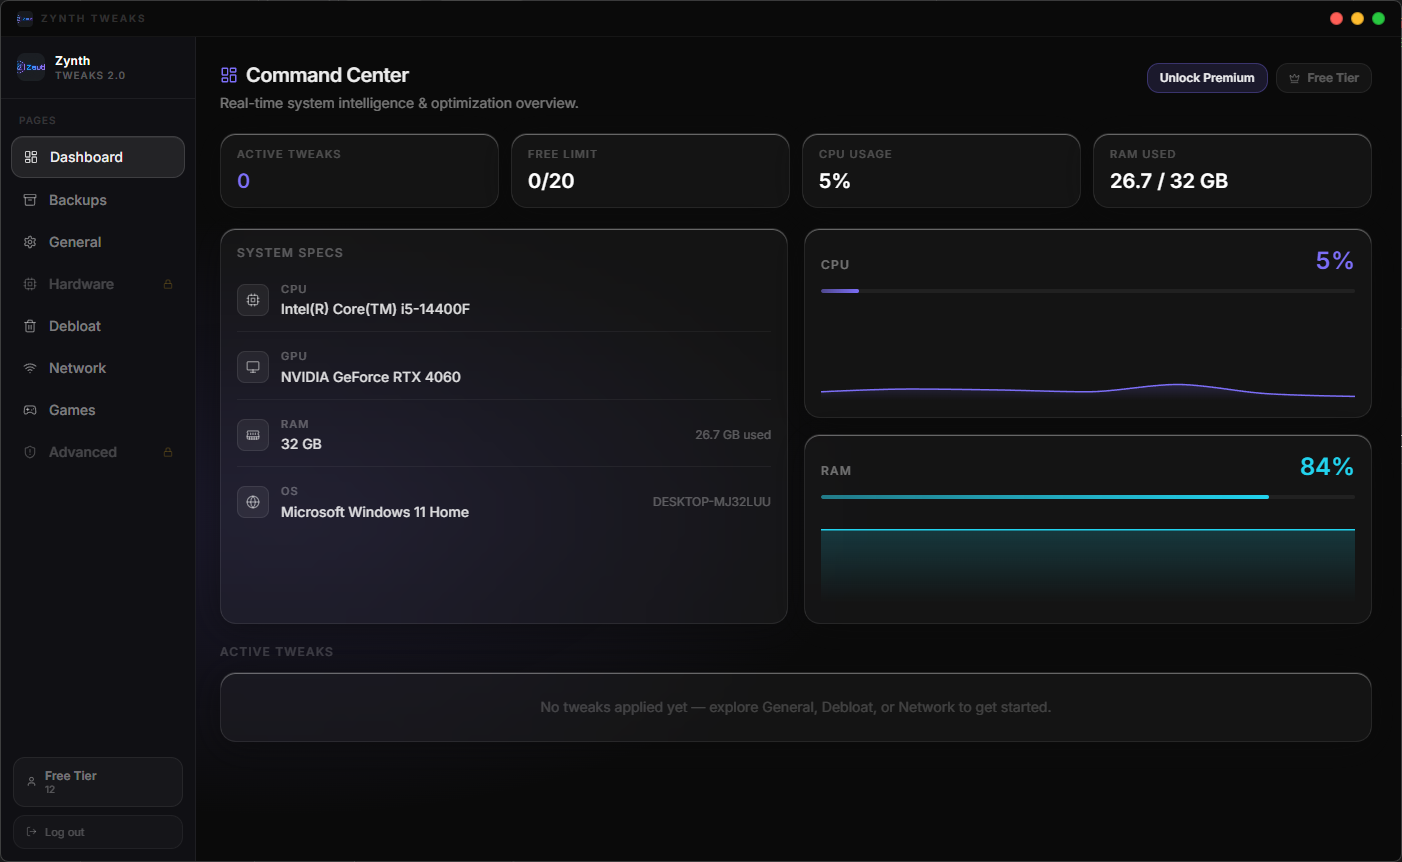Click the Log out button

tap(97, 831)
